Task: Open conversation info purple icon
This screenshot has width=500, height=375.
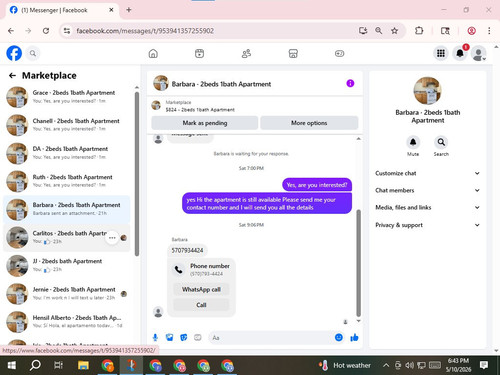Action: point(350,83)
